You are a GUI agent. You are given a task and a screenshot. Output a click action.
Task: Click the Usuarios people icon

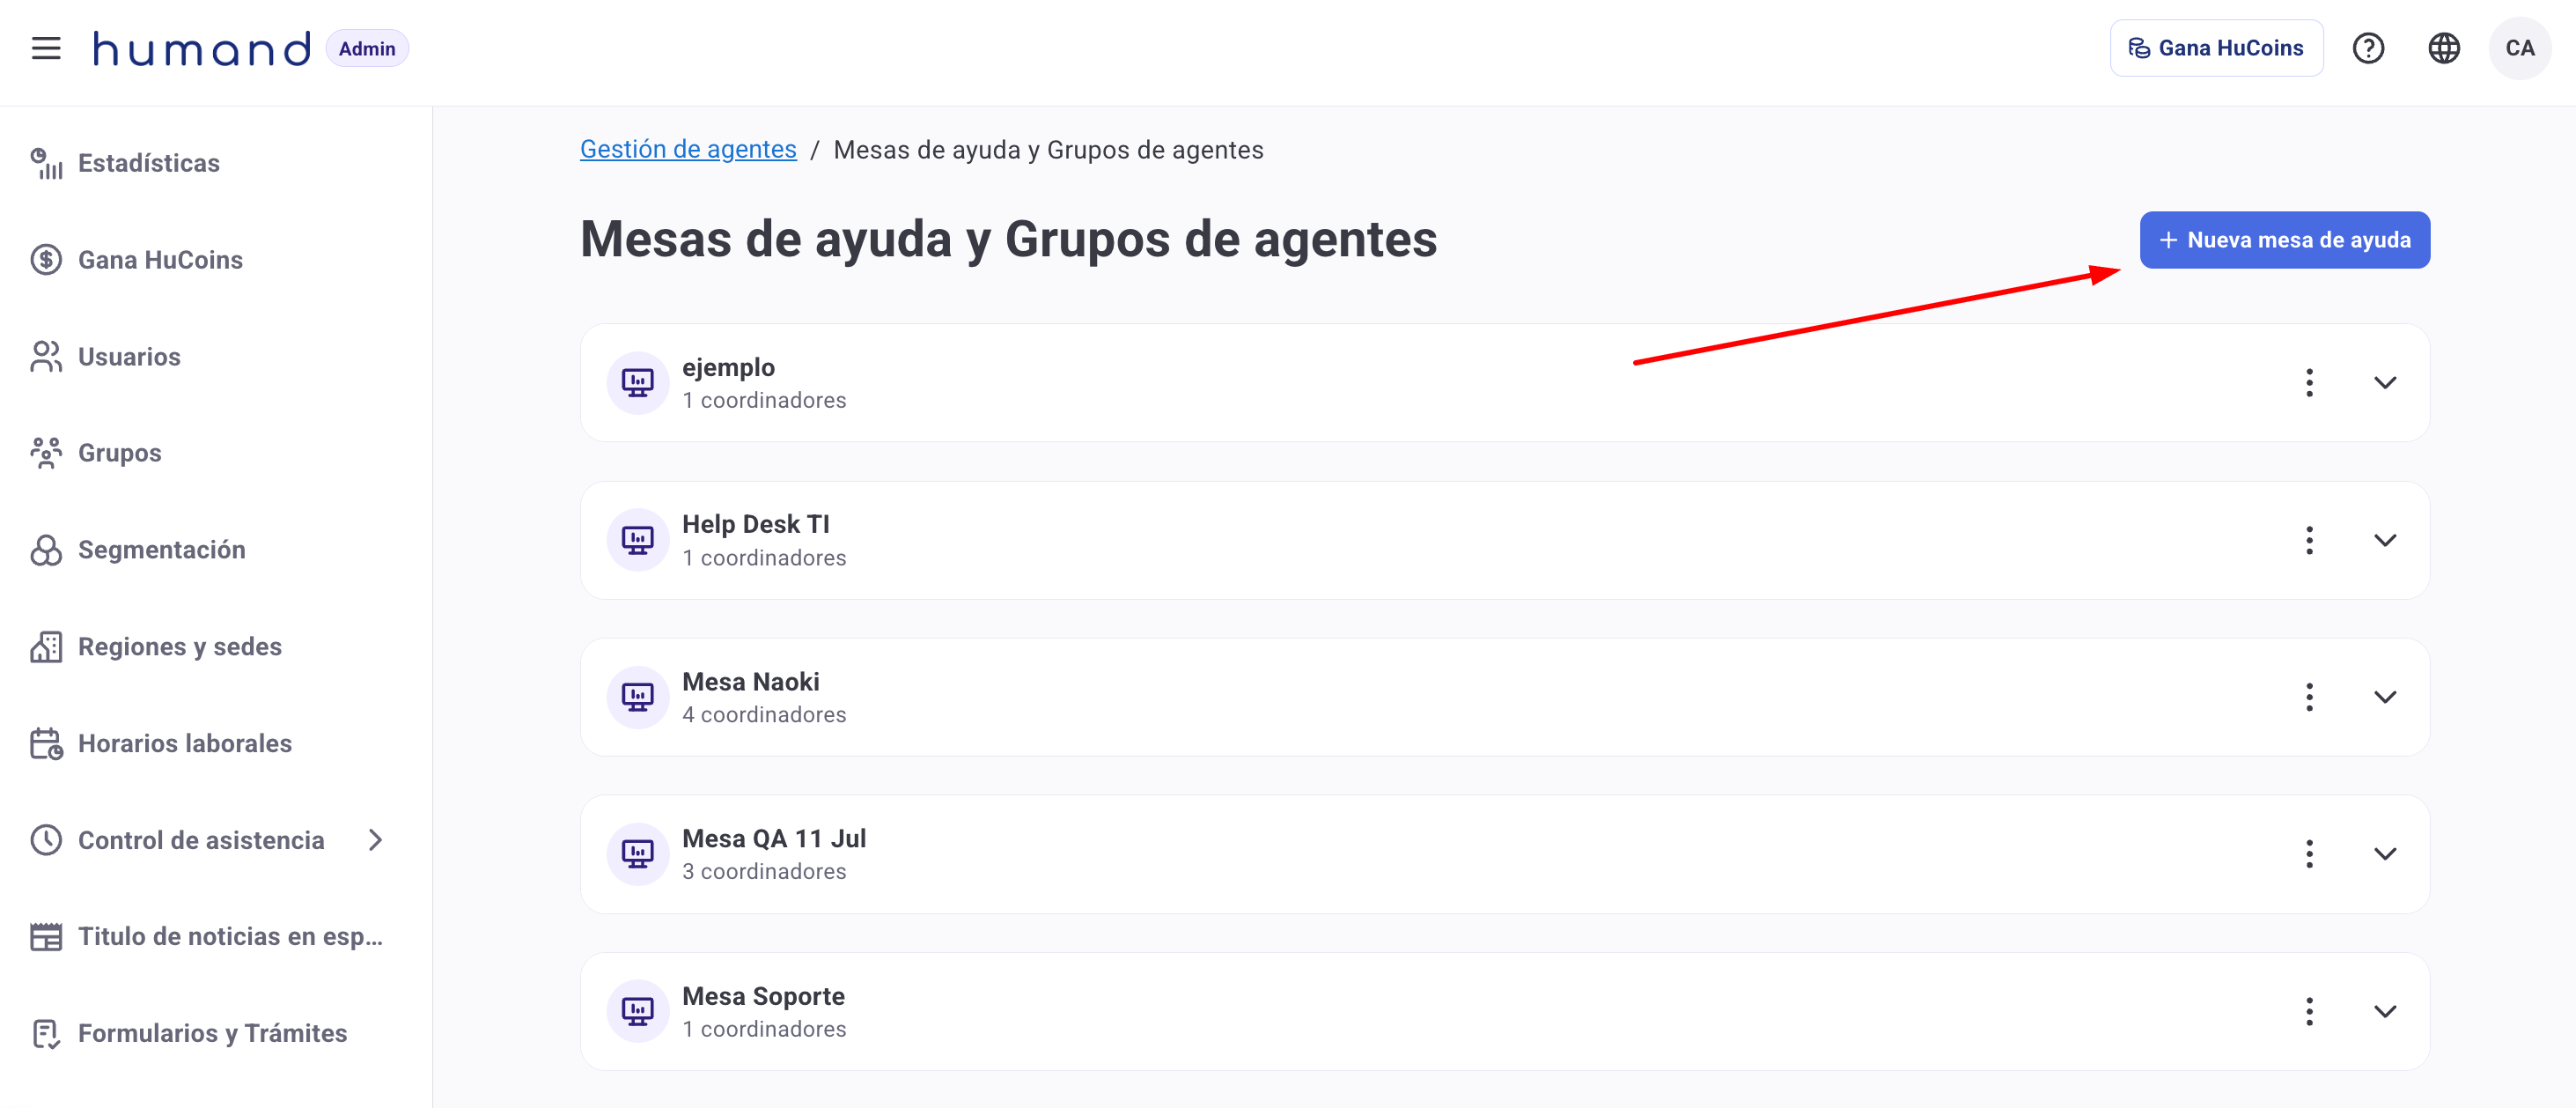tap(46, 357)
